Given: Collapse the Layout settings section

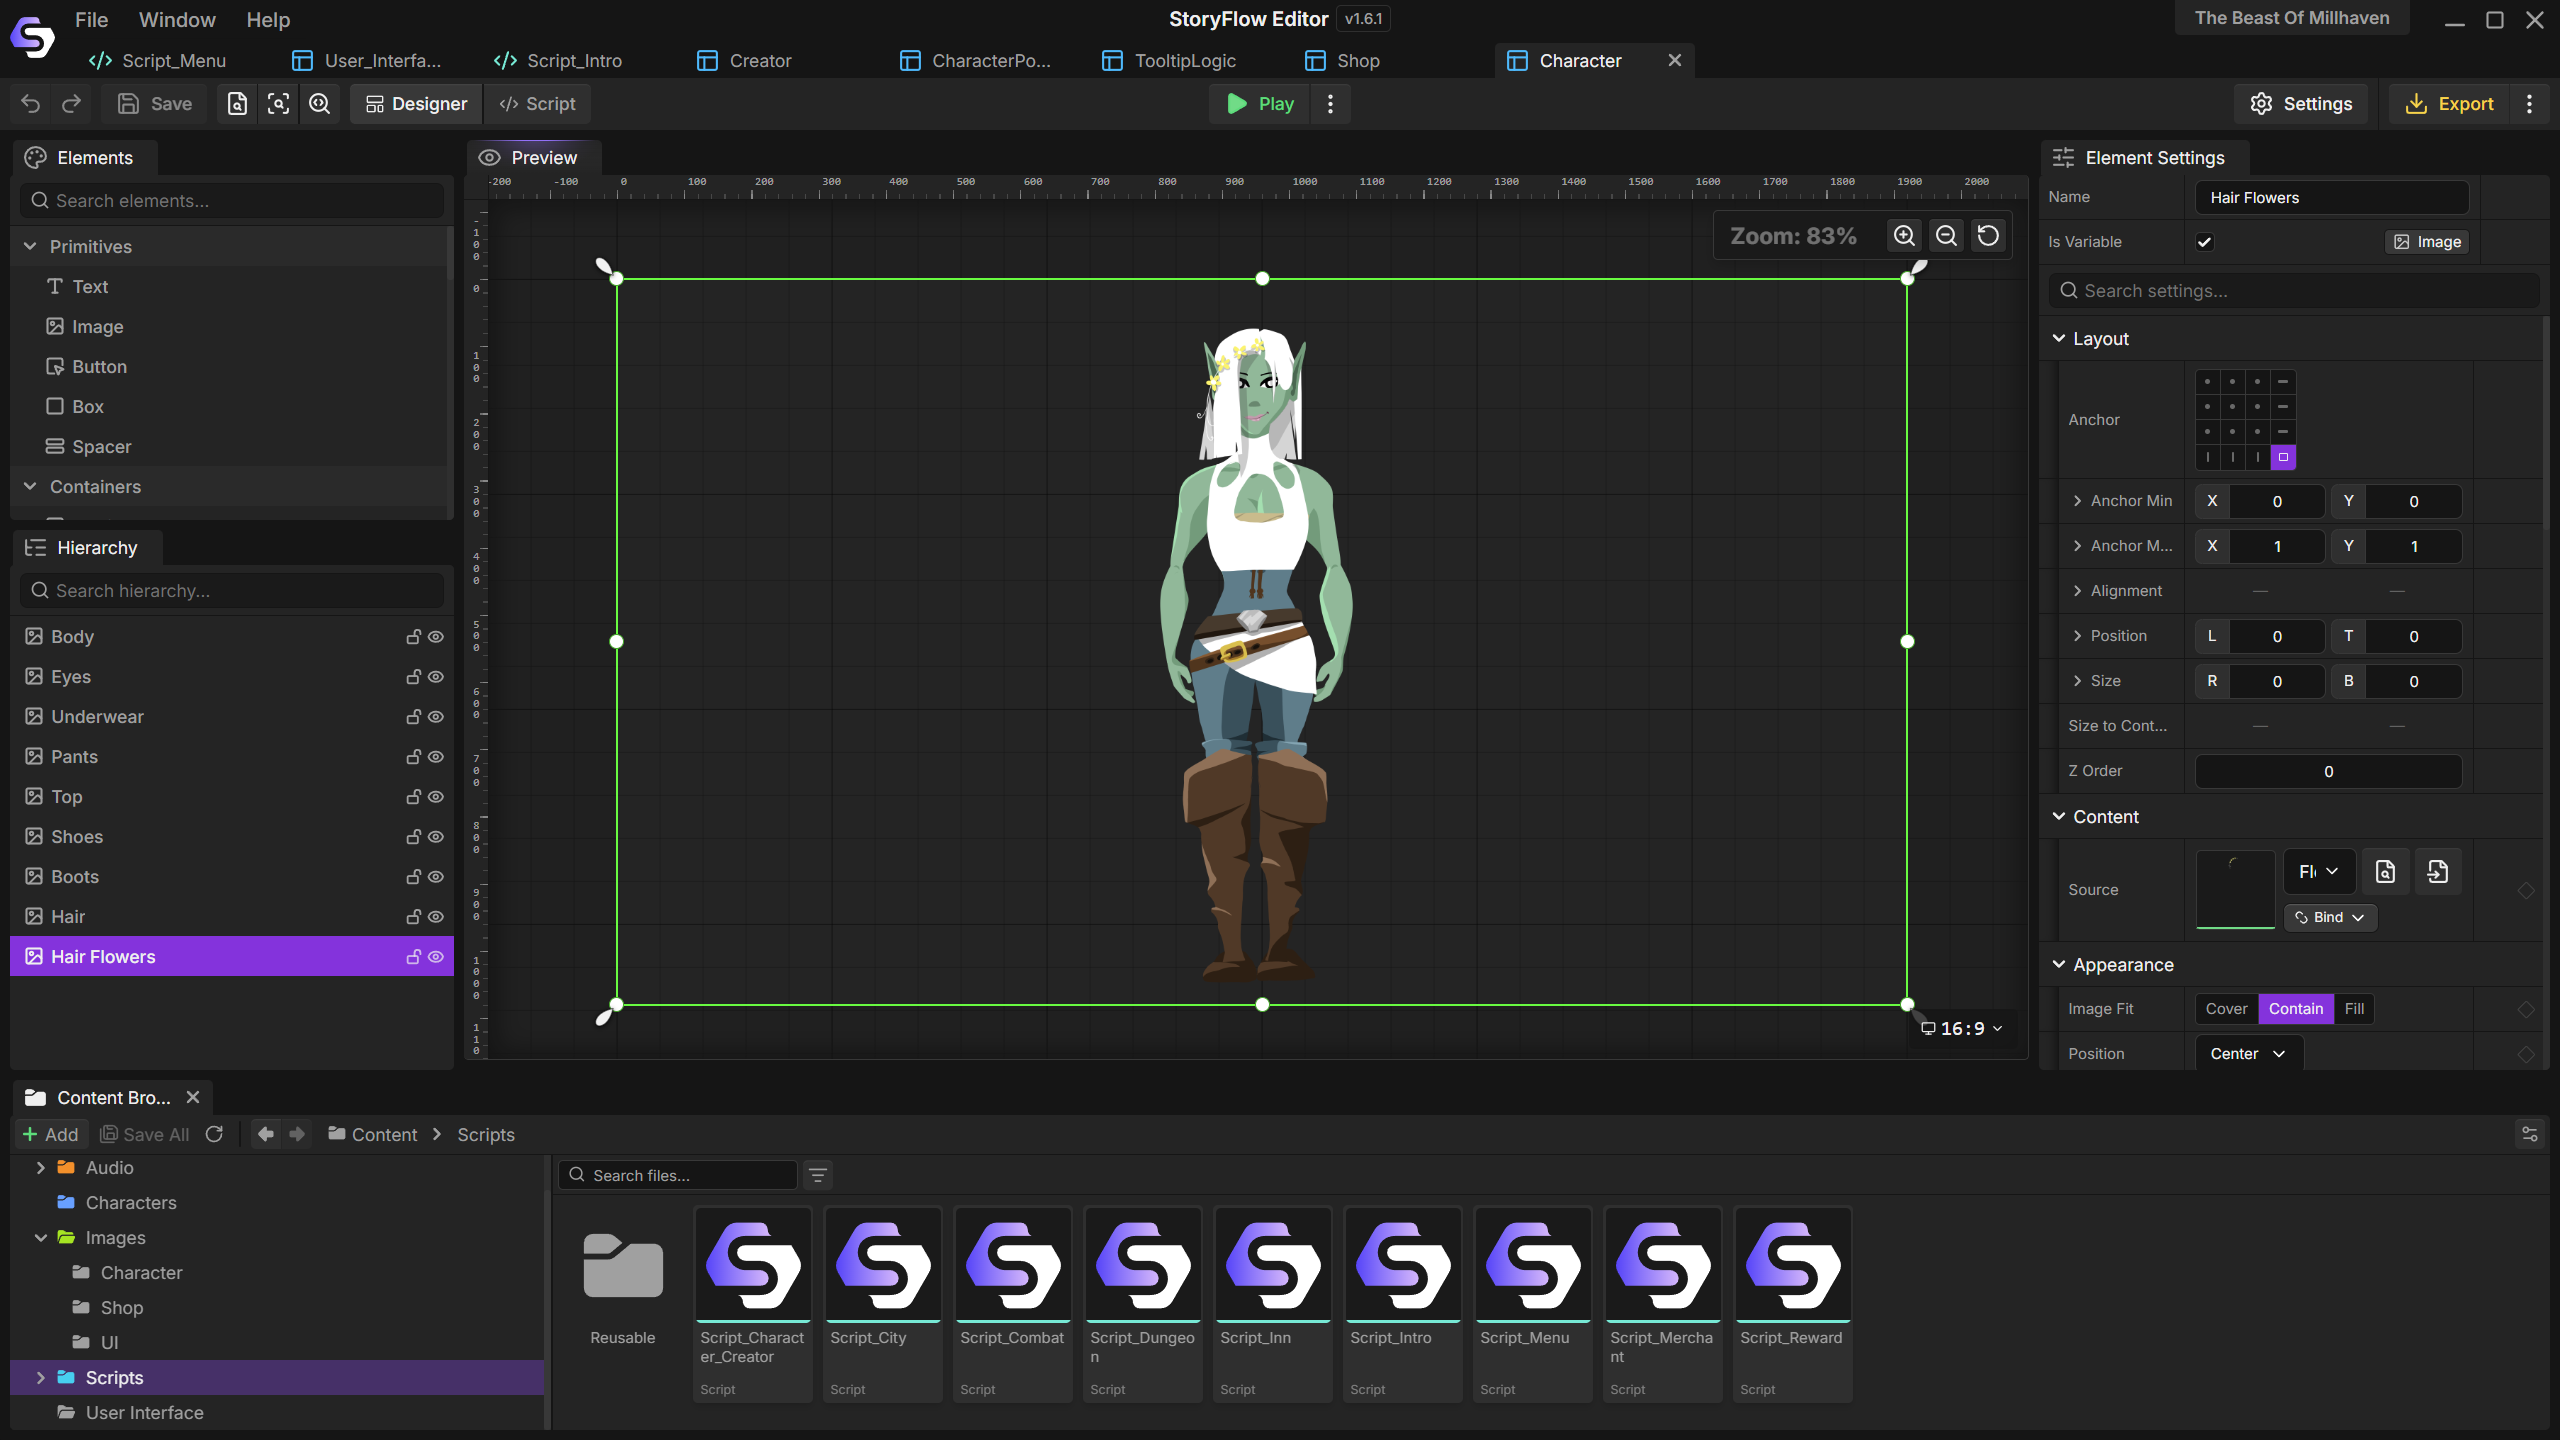Looking at the screenshot, I should pos(2059,338).
